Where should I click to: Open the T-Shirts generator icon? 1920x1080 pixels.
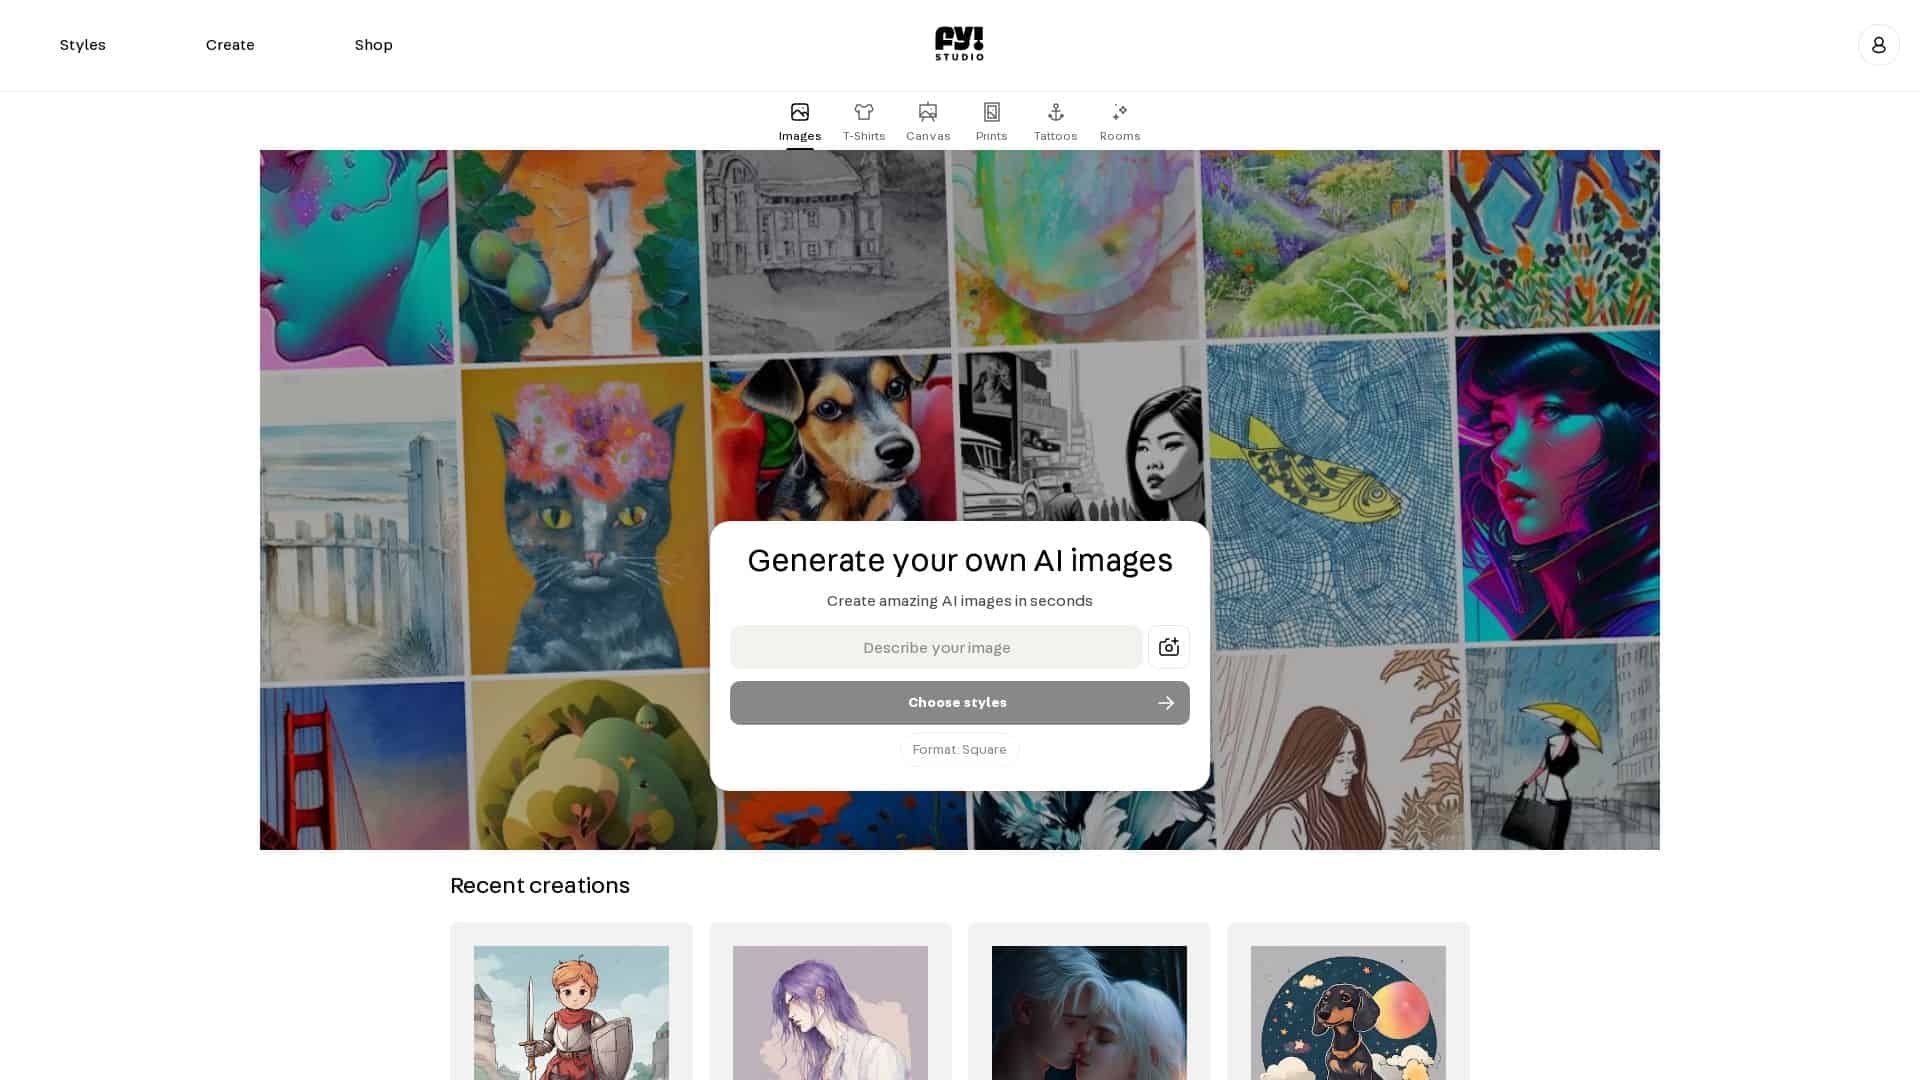[863, 112]
